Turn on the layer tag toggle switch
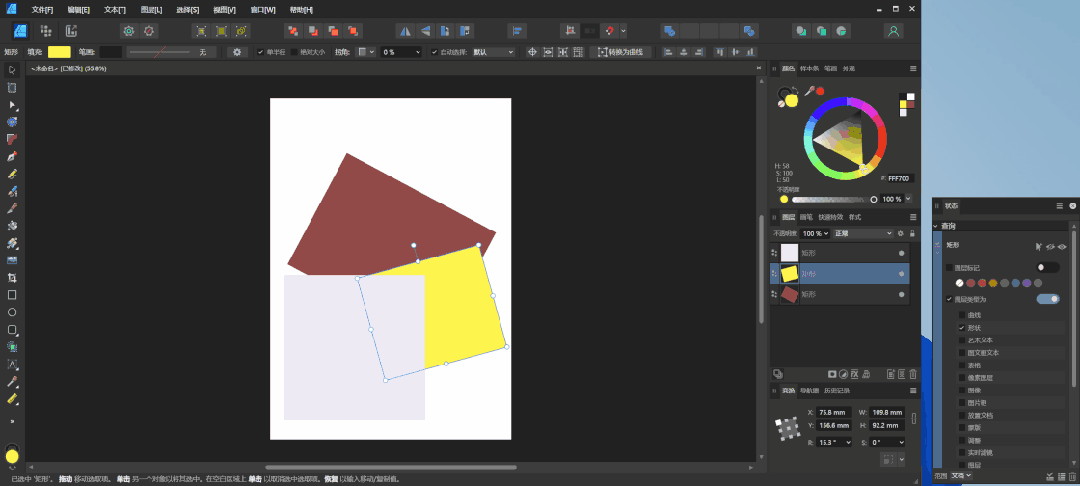 [x=1048, y=267]
